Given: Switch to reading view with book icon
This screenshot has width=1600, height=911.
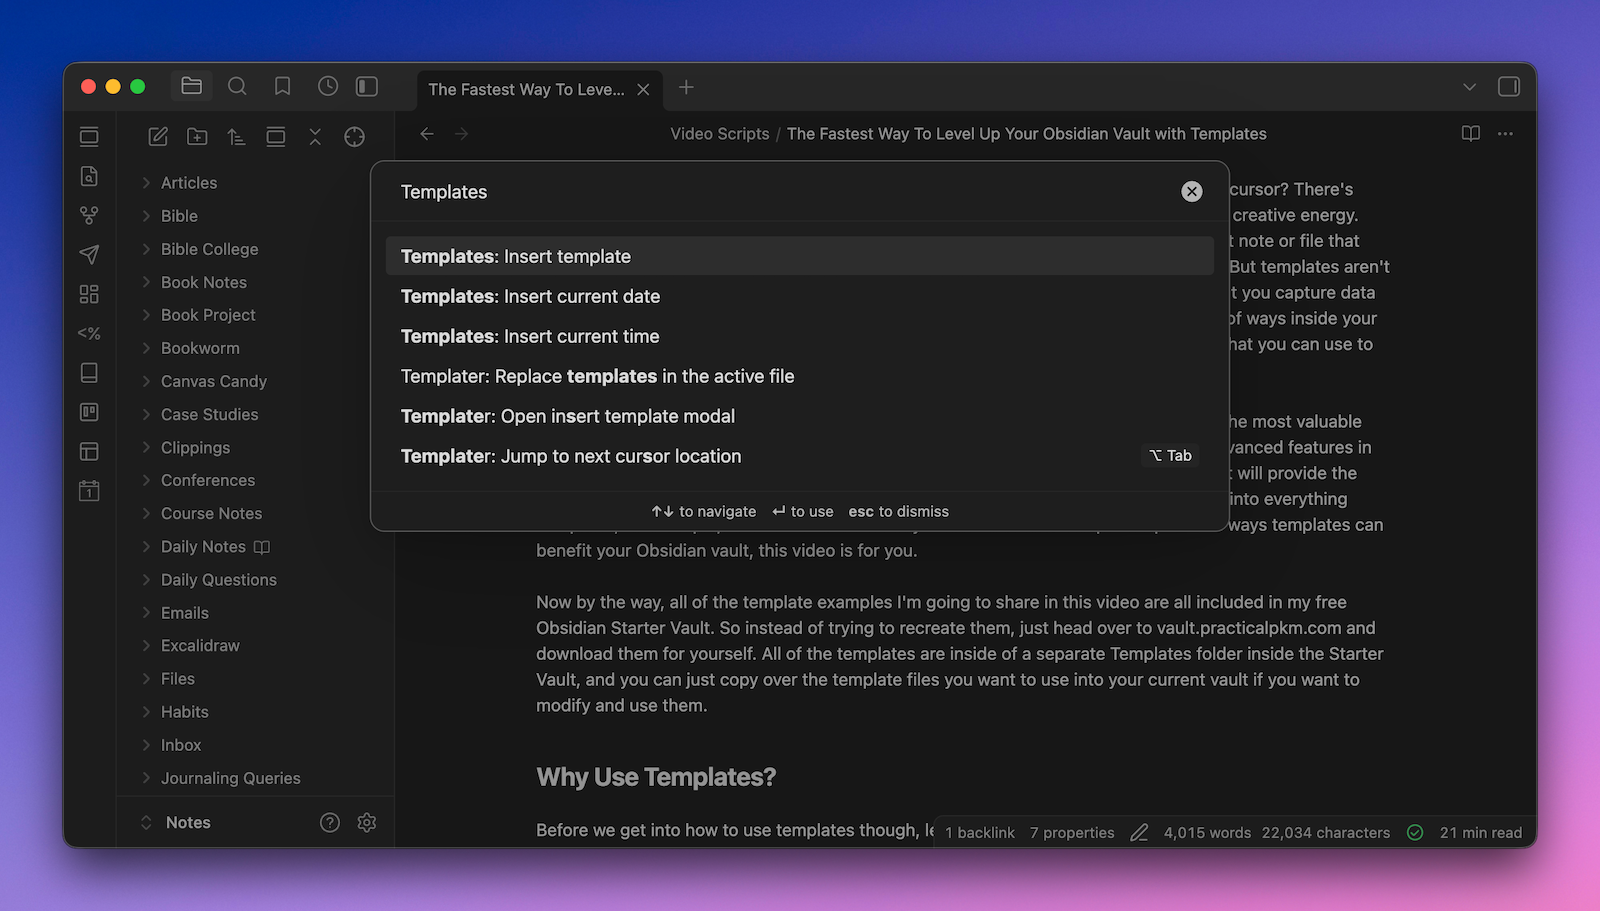Looking at the screenshot, I should [x=1470, y=134].
